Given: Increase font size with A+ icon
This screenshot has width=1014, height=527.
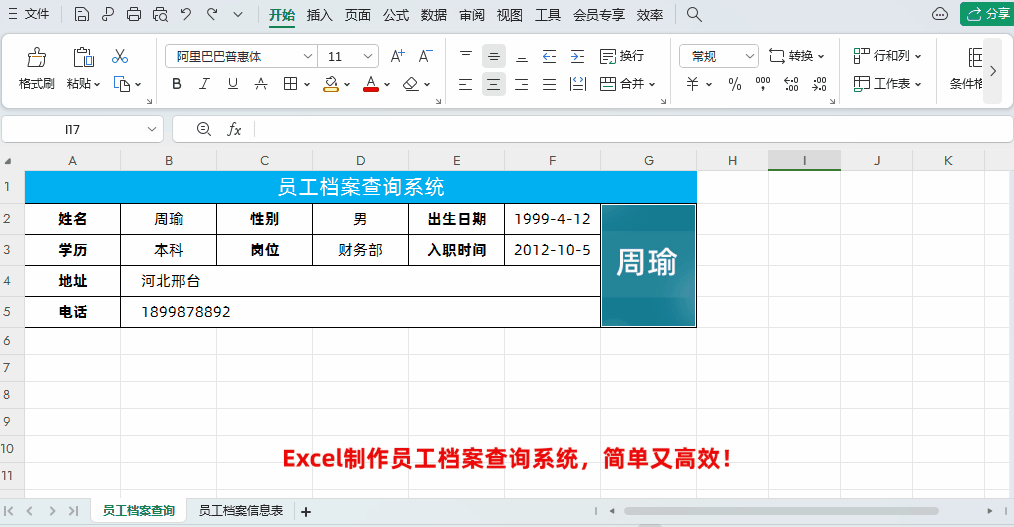Looking at the screenshot, I should coord(398,56).
